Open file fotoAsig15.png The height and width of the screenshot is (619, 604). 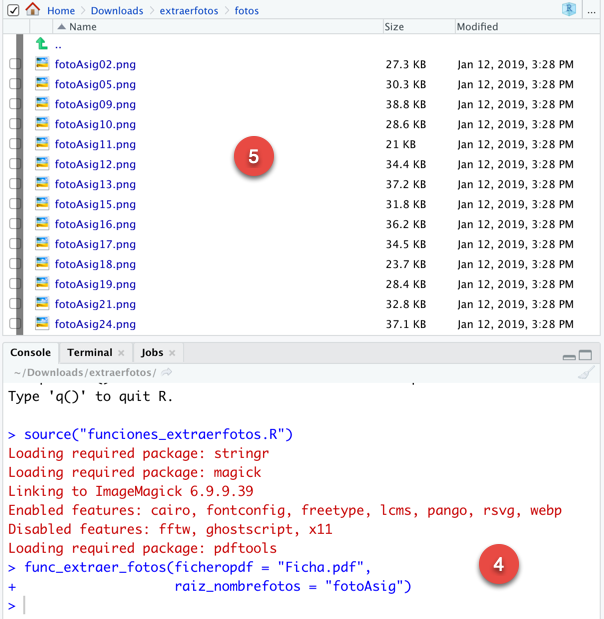tap(95, 204)
